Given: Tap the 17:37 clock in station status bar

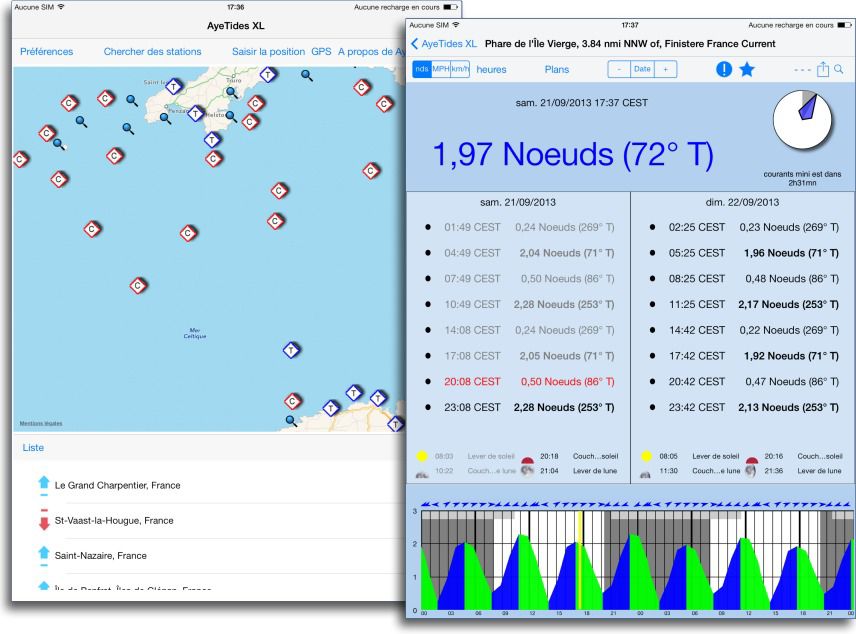Looking at the screenshot, I should pyautogui.click(x=630, y=25).
